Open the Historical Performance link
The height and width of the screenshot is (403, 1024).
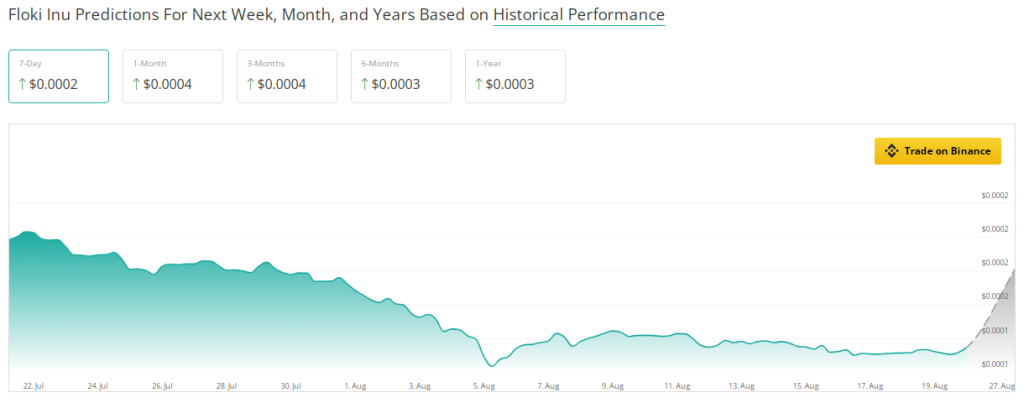pyautogui.click(x=579, y=14)
